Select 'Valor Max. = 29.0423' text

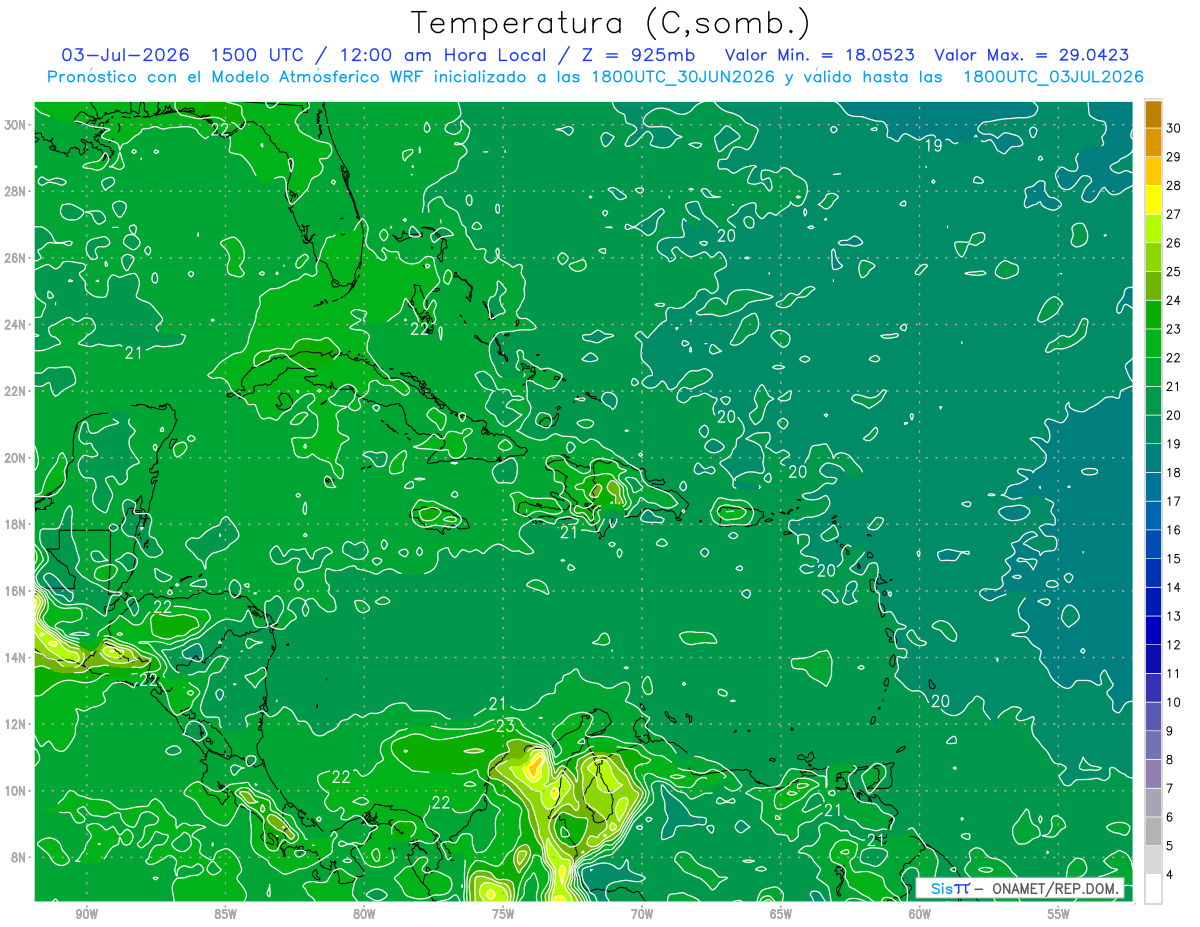[x=1032, y=55]
